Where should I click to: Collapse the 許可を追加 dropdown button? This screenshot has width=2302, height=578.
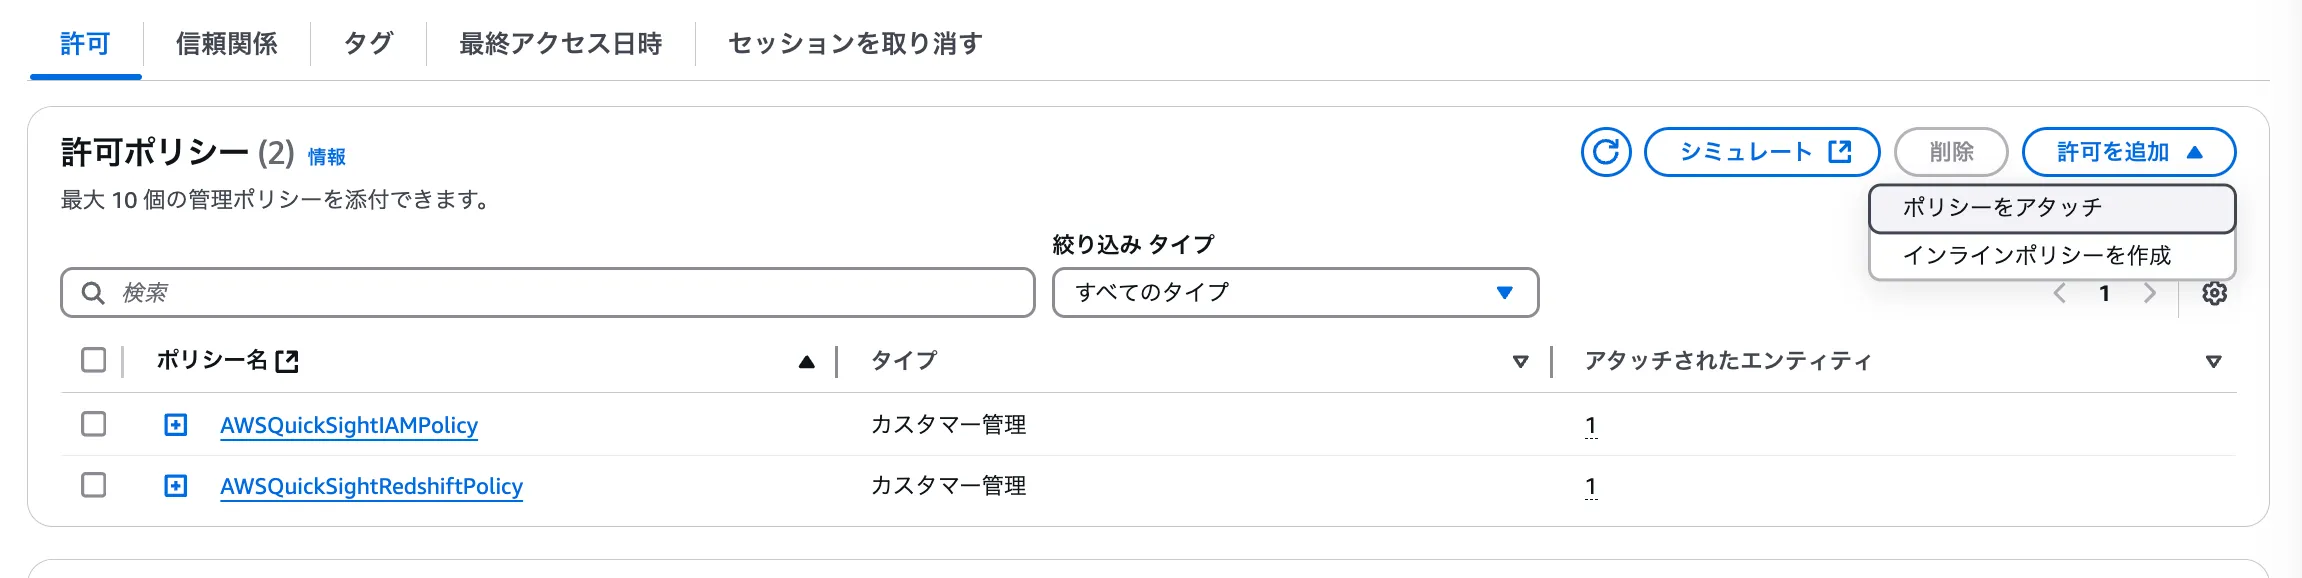[2128, 152]
